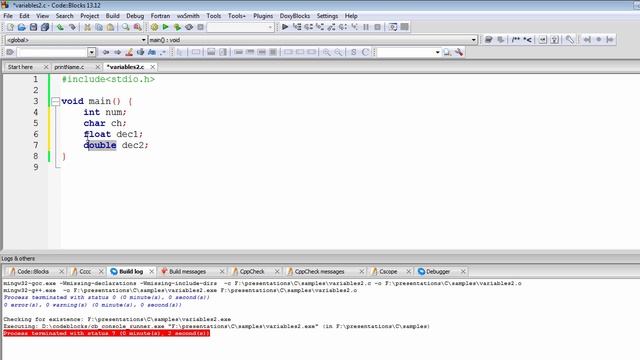Copy the selected text
The image size is (640, 360).
pyautogui.click(x=99, y=27)
